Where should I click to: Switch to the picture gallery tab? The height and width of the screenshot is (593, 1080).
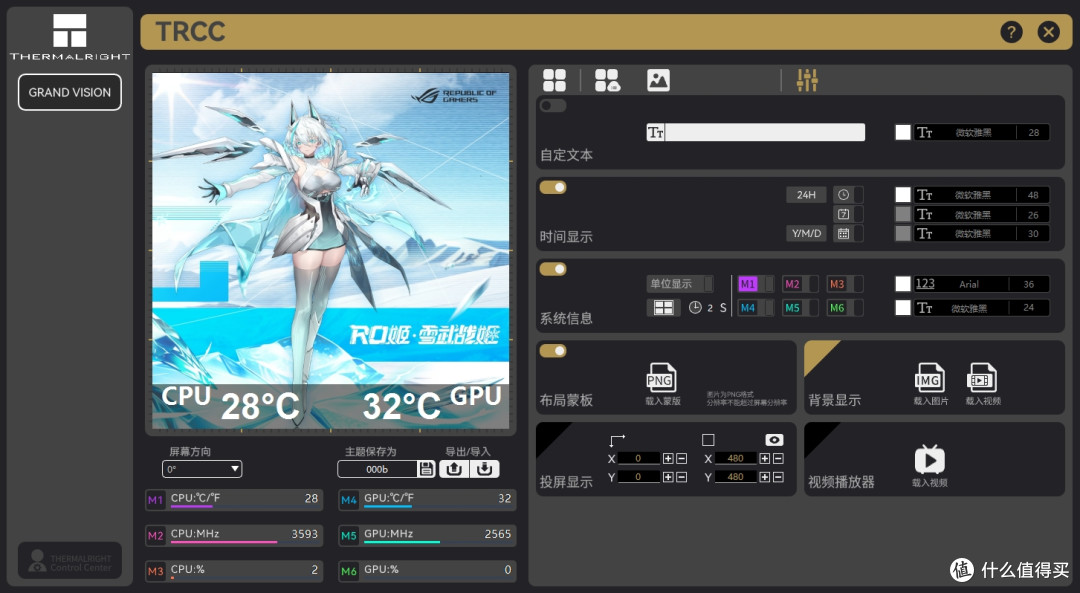coord(658,80)
